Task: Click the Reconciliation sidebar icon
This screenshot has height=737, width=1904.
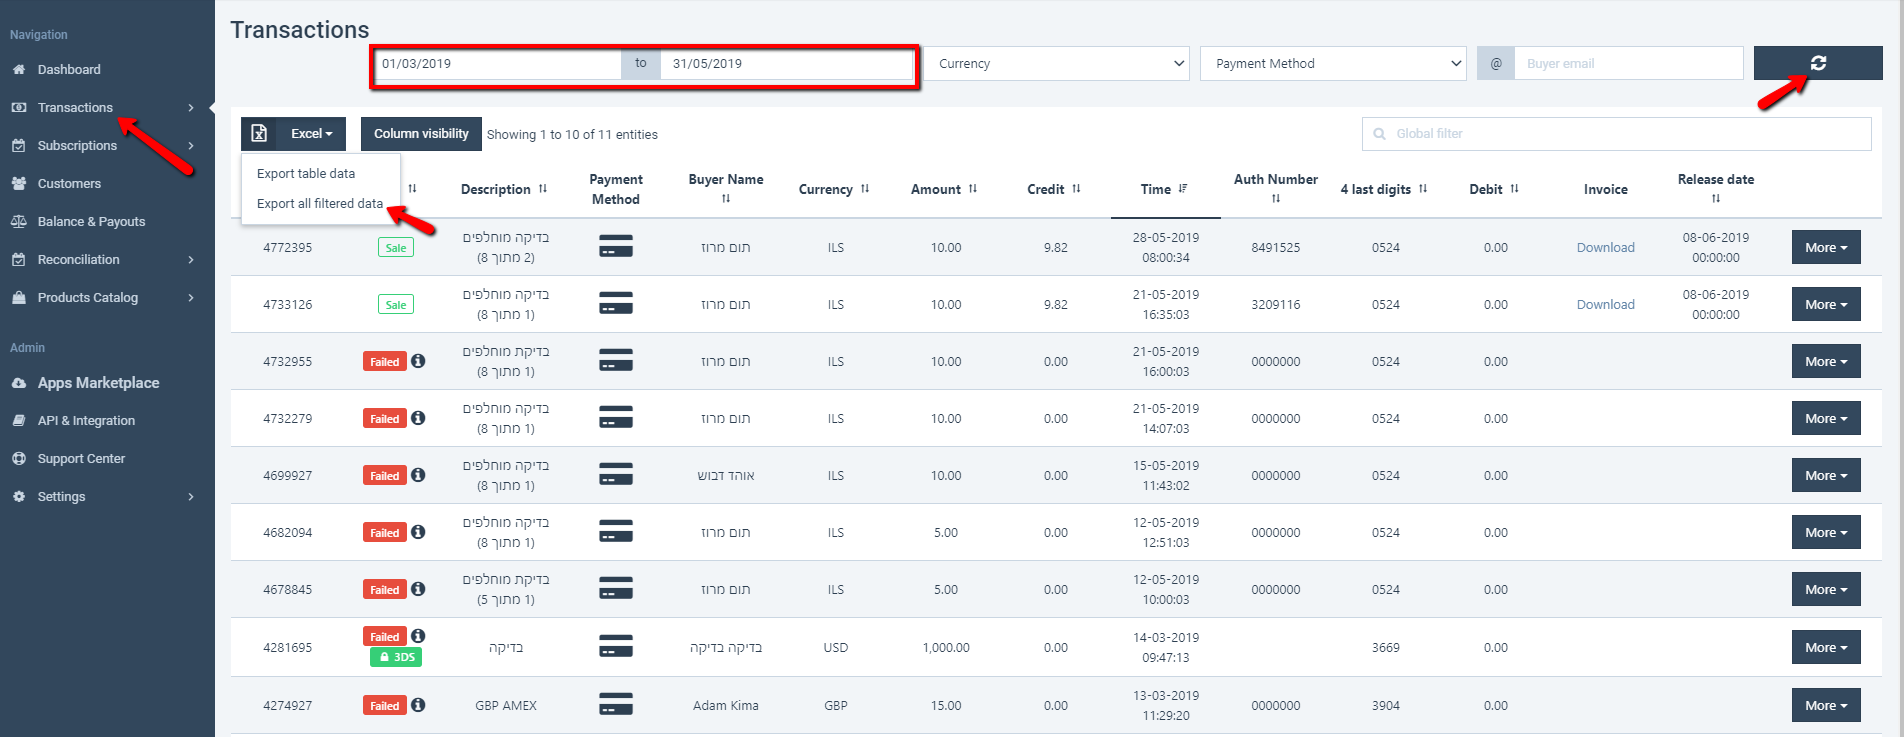Action: 19,260
